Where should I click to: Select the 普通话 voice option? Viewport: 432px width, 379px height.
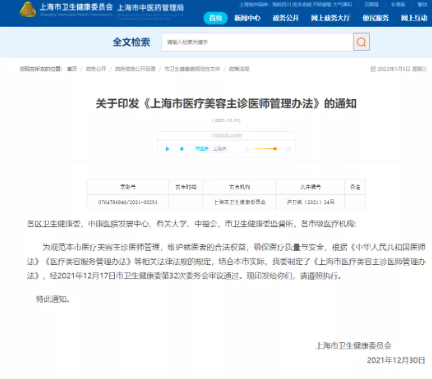coord(201,149)
